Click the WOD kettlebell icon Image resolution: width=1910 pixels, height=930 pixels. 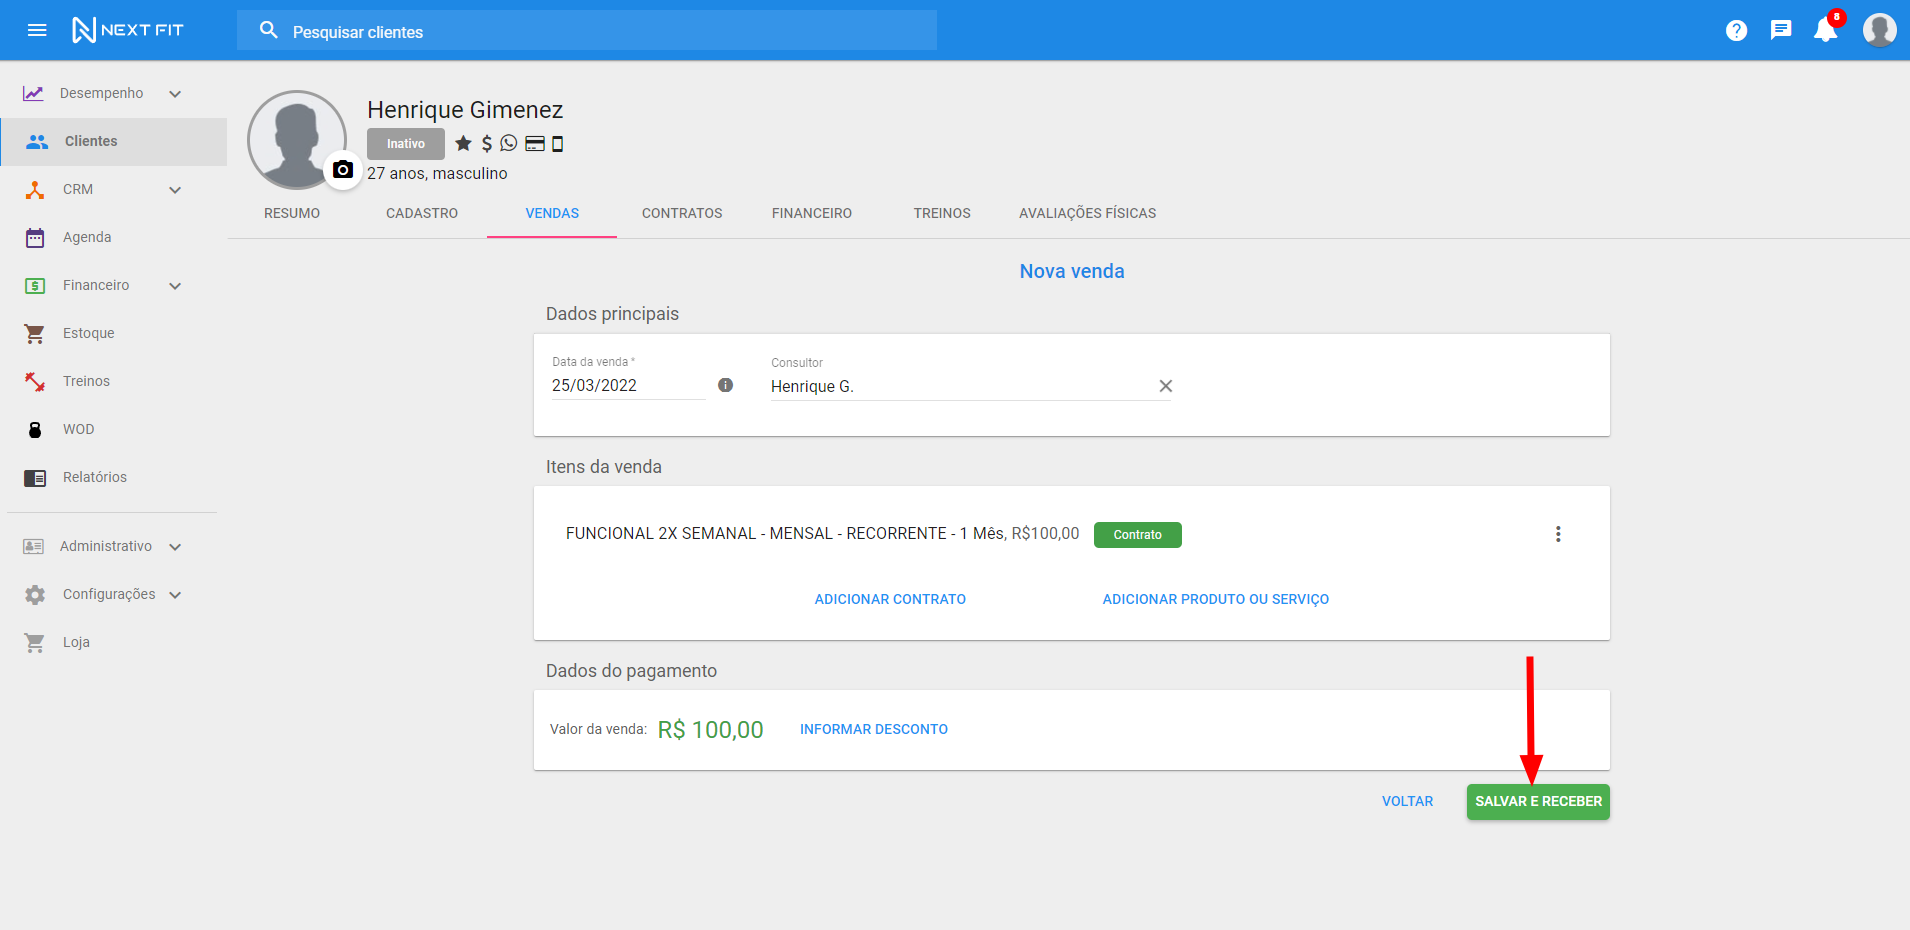pos(35,429)
